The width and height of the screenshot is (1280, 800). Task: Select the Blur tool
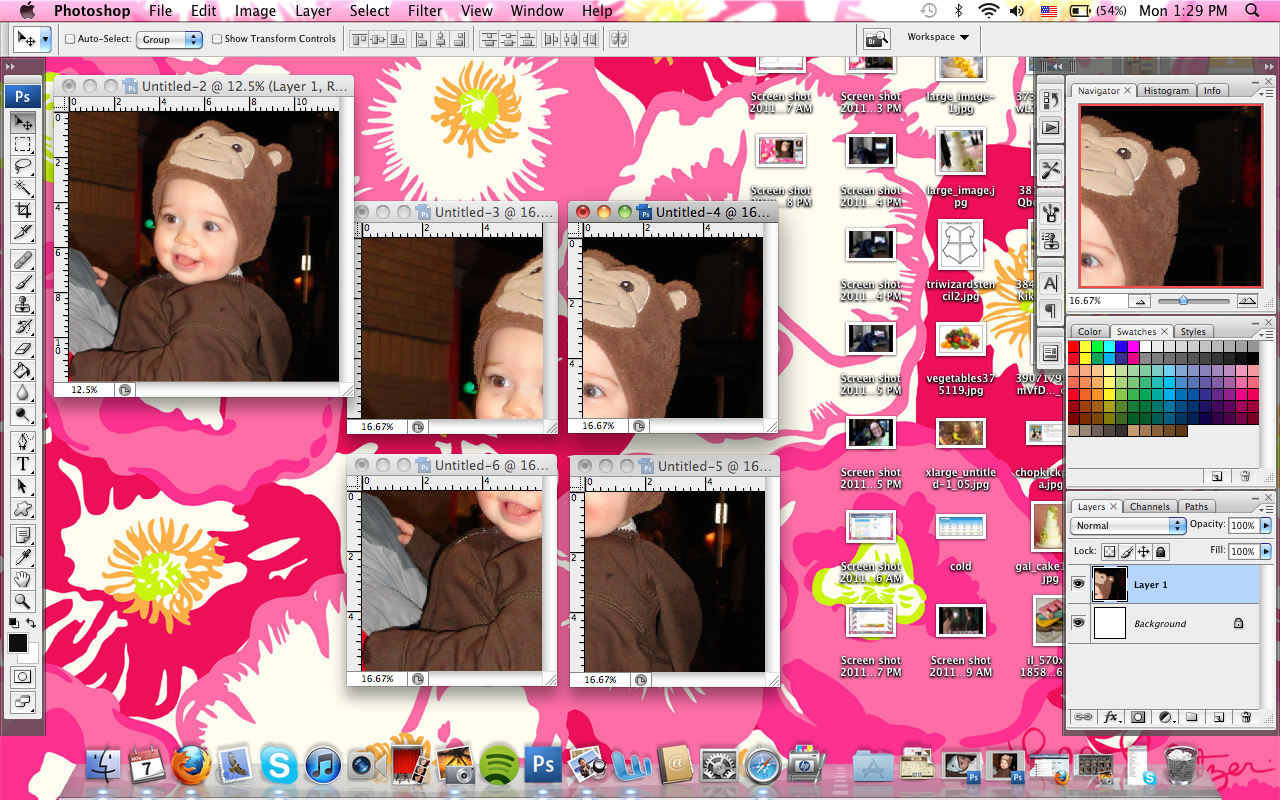pos(23,392)
